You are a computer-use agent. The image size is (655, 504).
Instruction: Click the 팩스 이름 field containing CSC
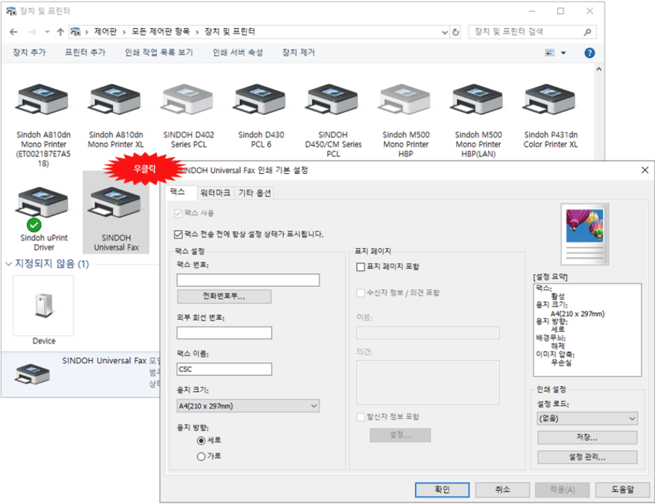tap(224, 369)
